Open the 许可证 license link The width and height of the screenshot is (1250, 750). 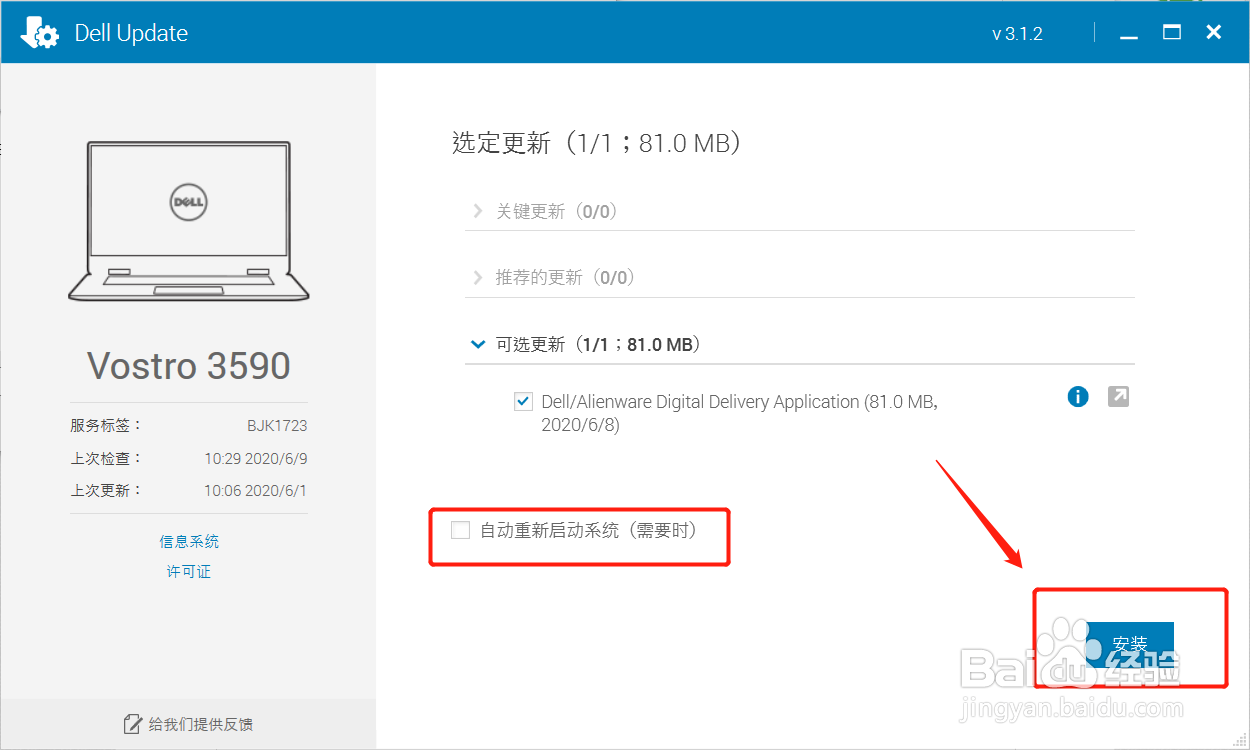189,572
